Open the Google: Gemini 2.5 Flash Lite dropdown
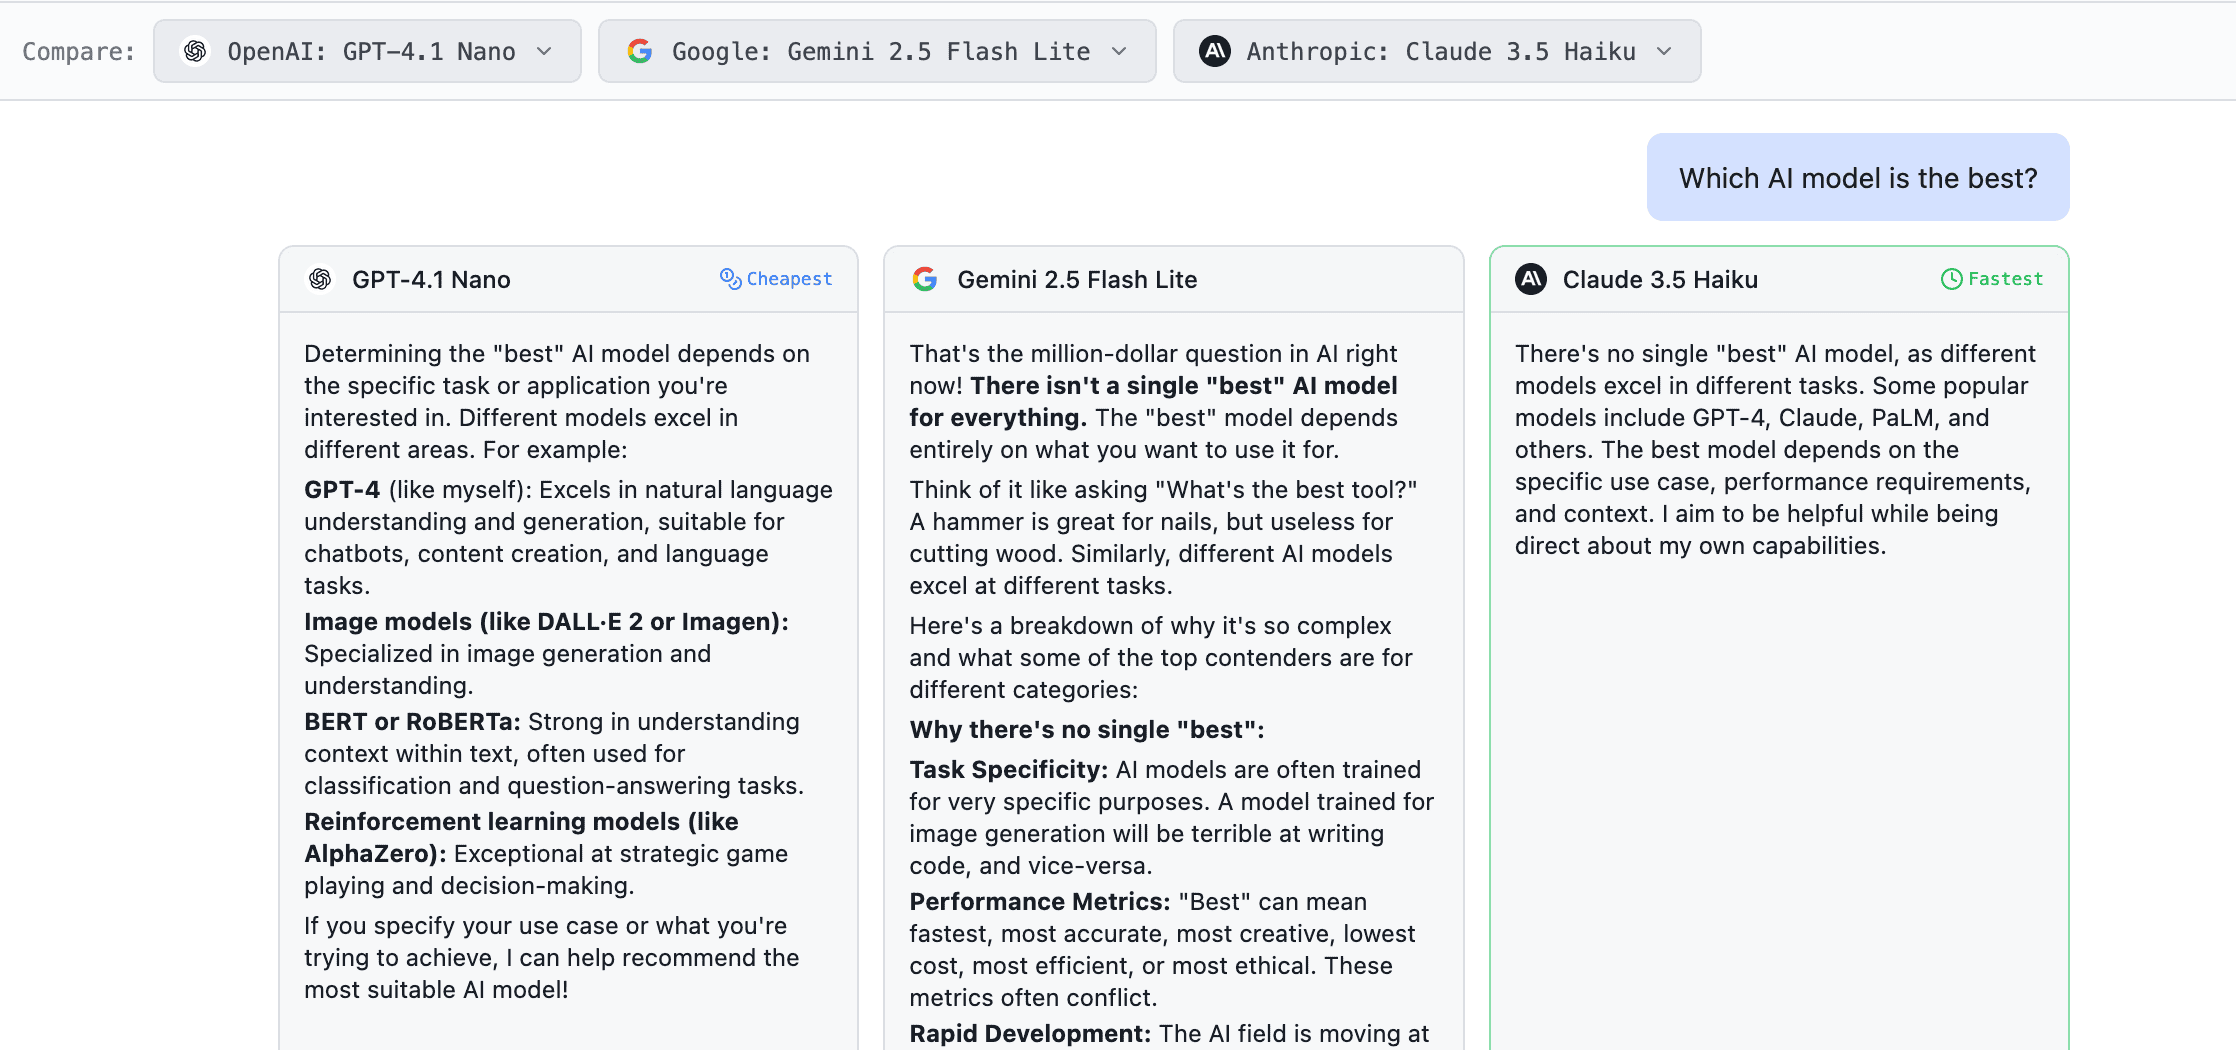This screenshot has height=1050, width=2236. [877, 51]
